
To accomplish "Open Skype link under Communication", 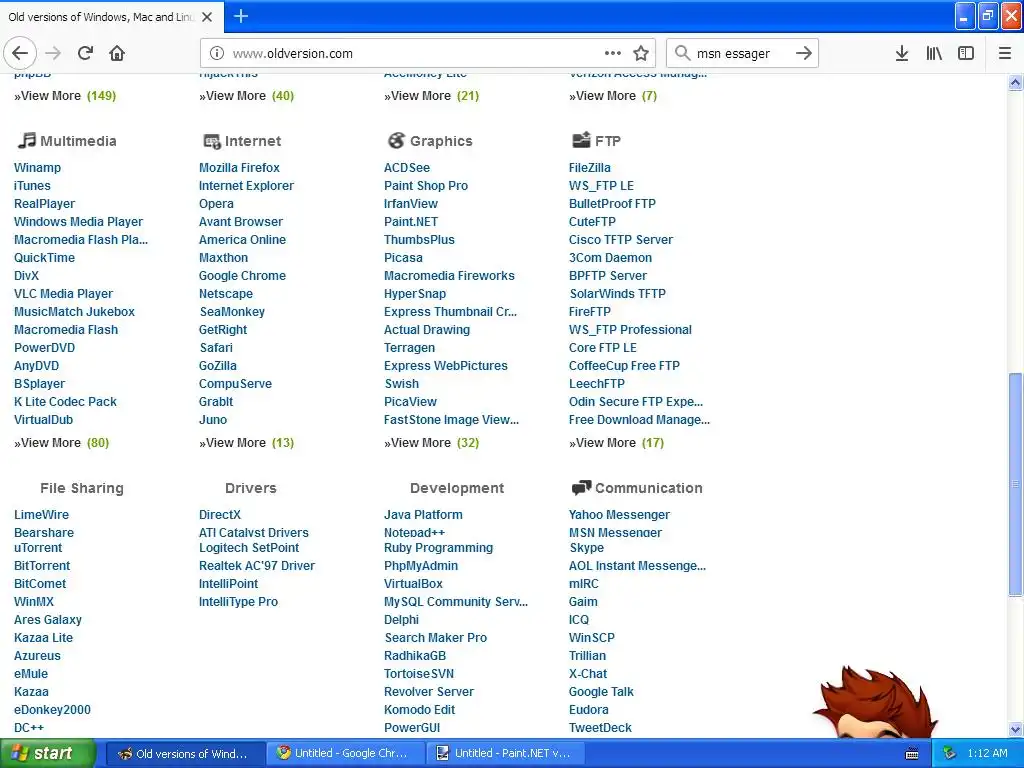I will pyautogui.click(x=586, y=548).
